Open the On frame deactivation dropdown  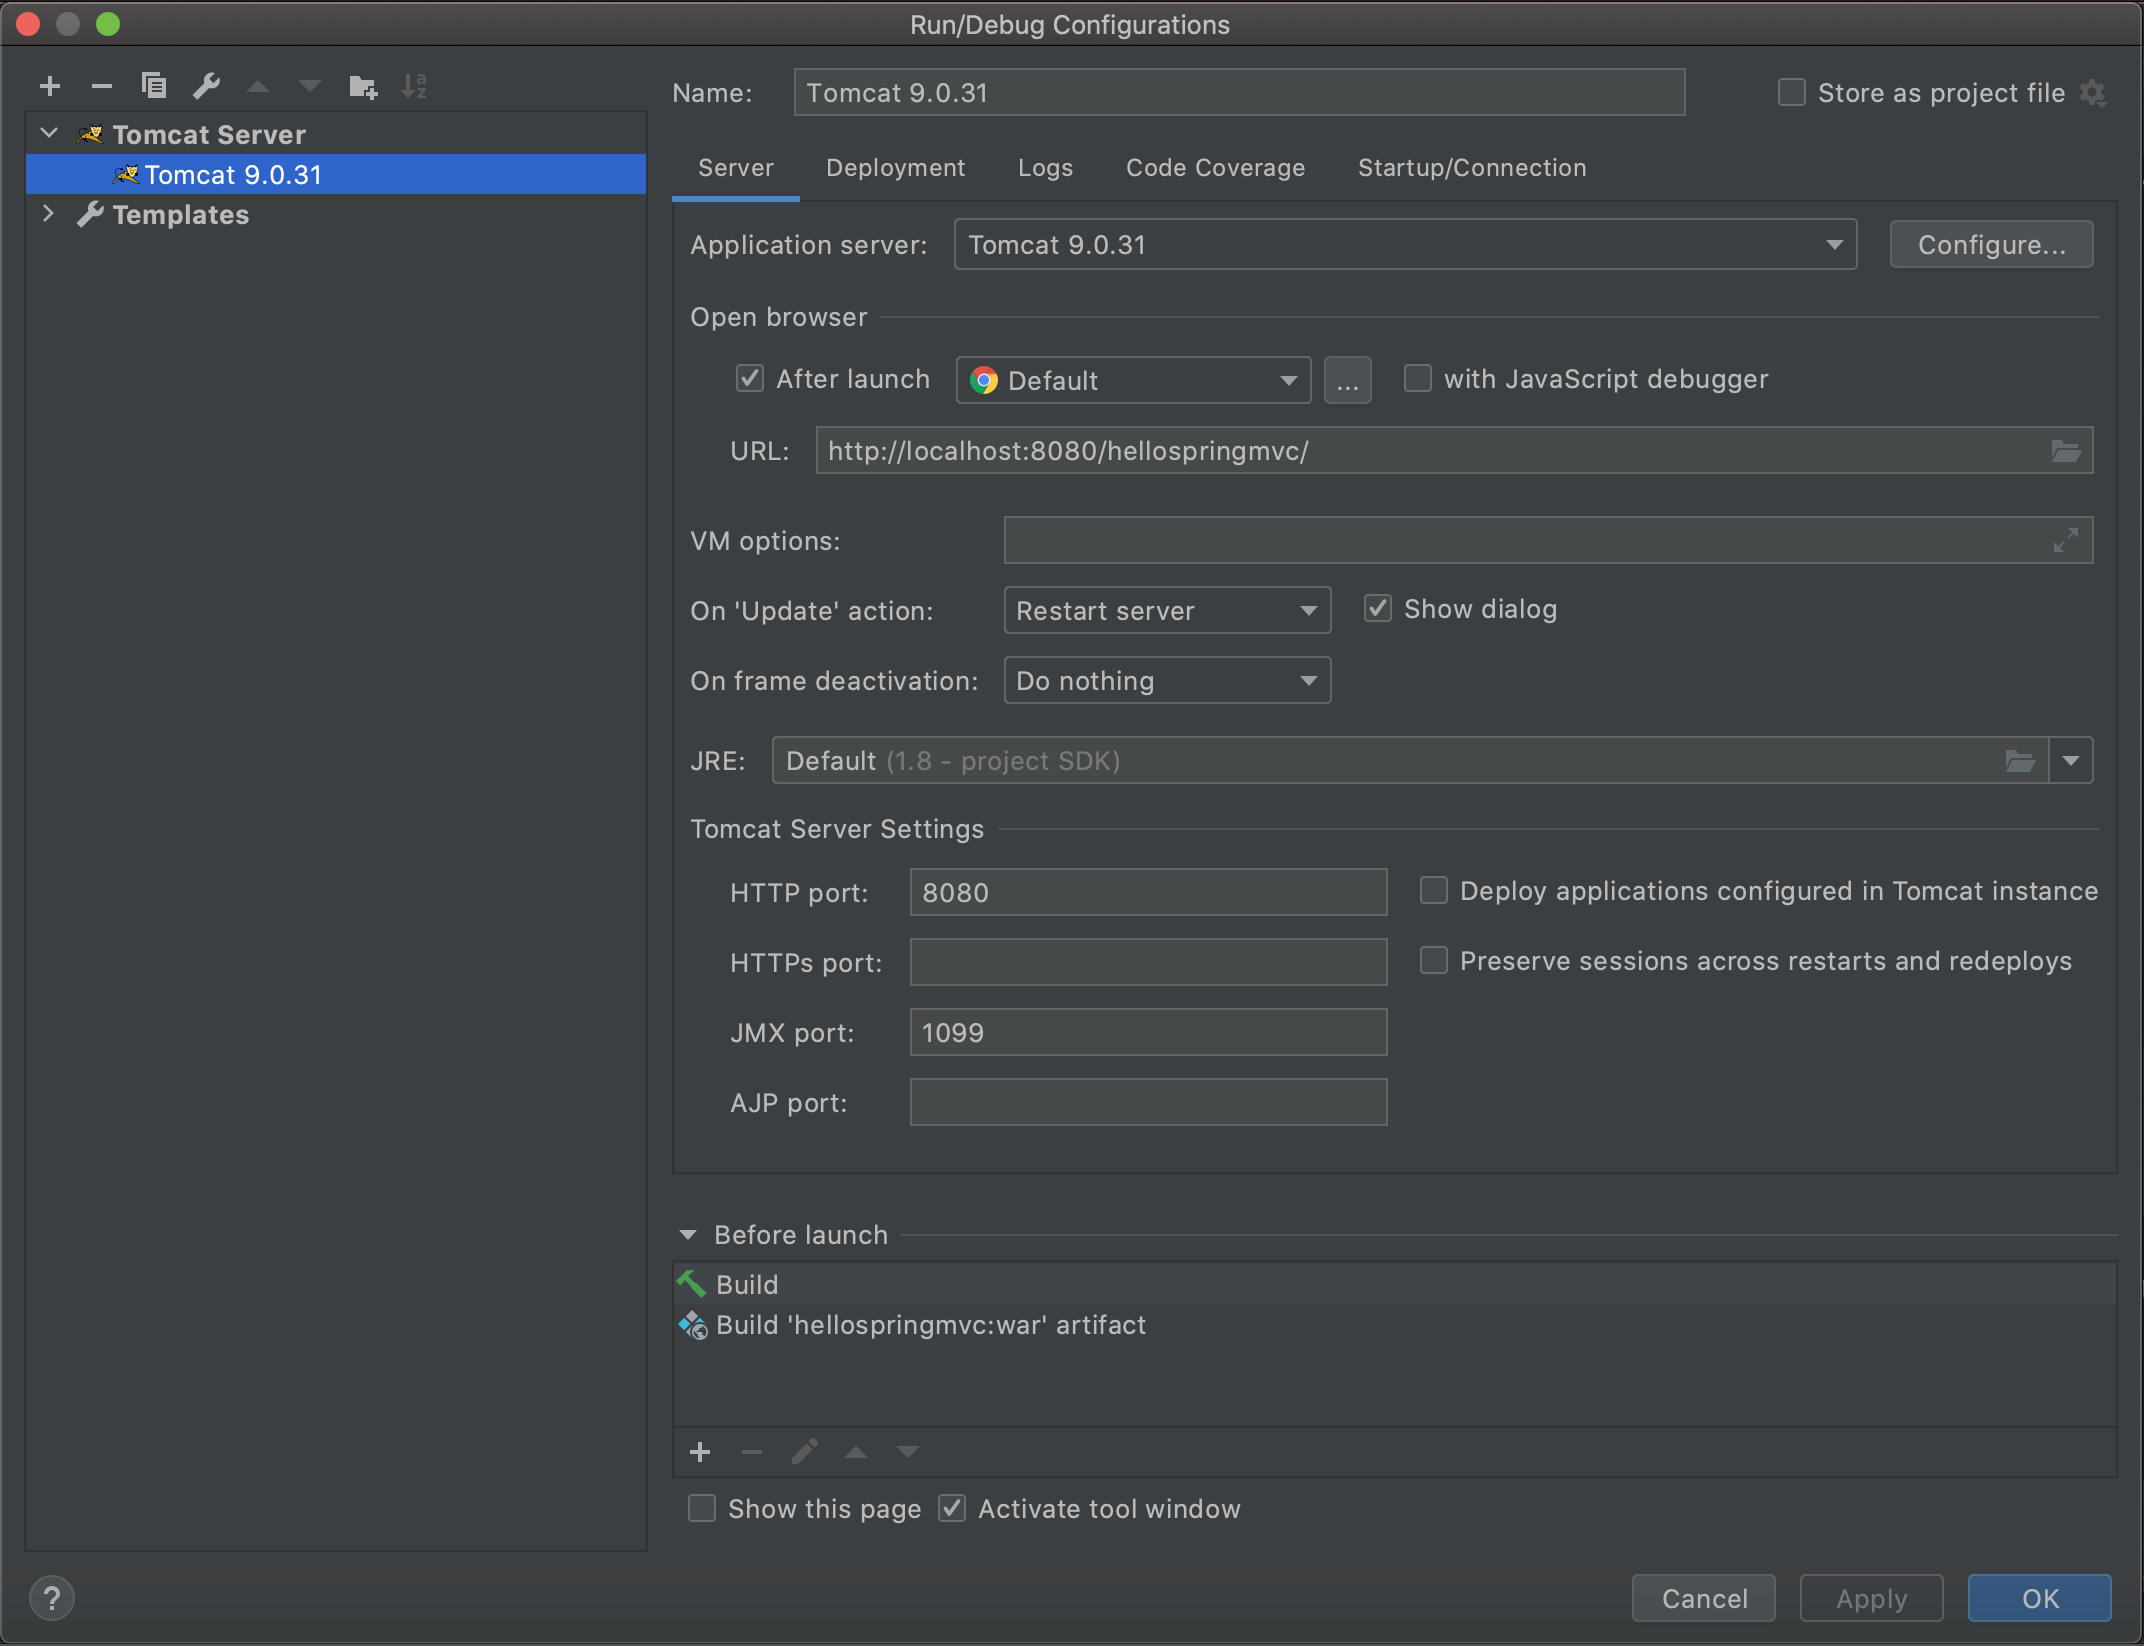(x=1167, y=681)
